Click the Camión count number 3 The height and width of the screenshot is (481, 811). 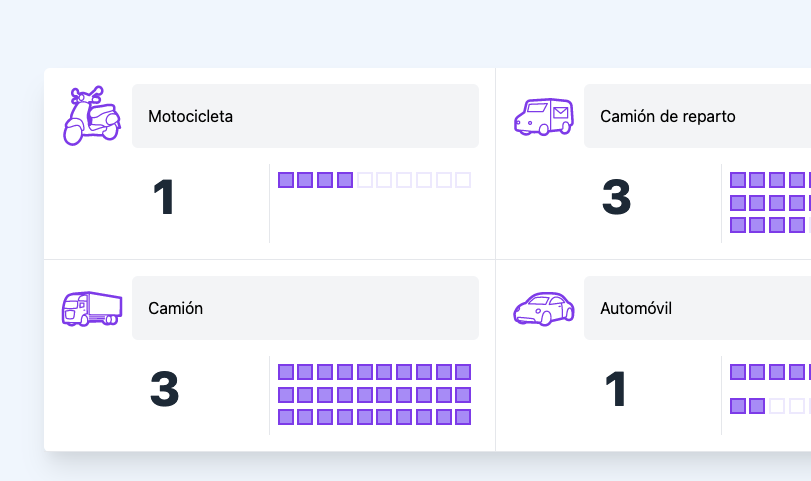[164, 390]
